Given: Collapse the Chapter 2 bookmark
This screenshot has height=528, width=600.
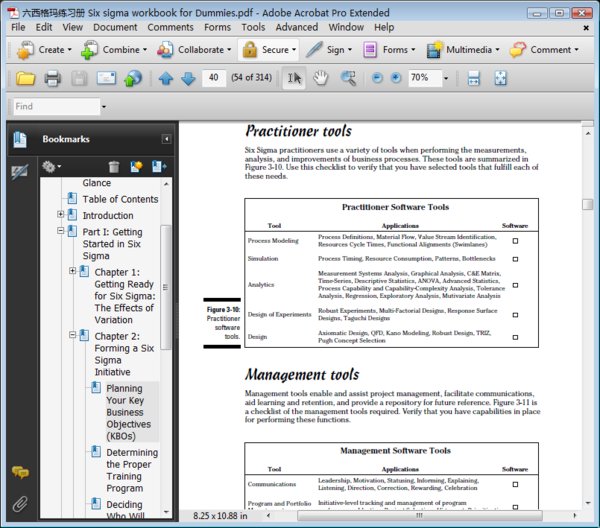Looking at the screenshot, I should [x=73, y=336].
